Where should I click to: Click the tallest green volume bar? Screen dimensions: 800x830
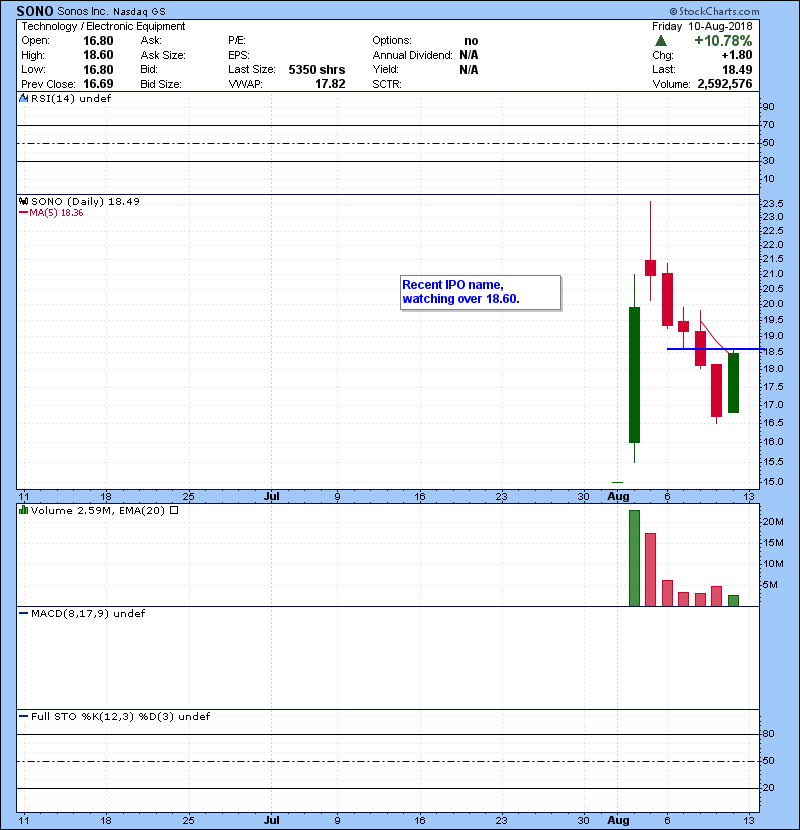pyautogui.click(x=634, y=557)
